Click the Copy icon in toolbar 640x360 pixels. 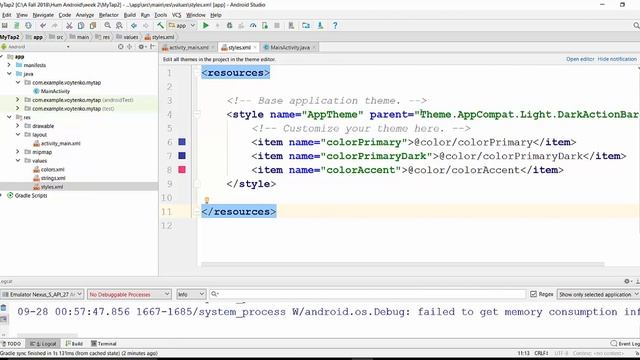click(81, 26)
